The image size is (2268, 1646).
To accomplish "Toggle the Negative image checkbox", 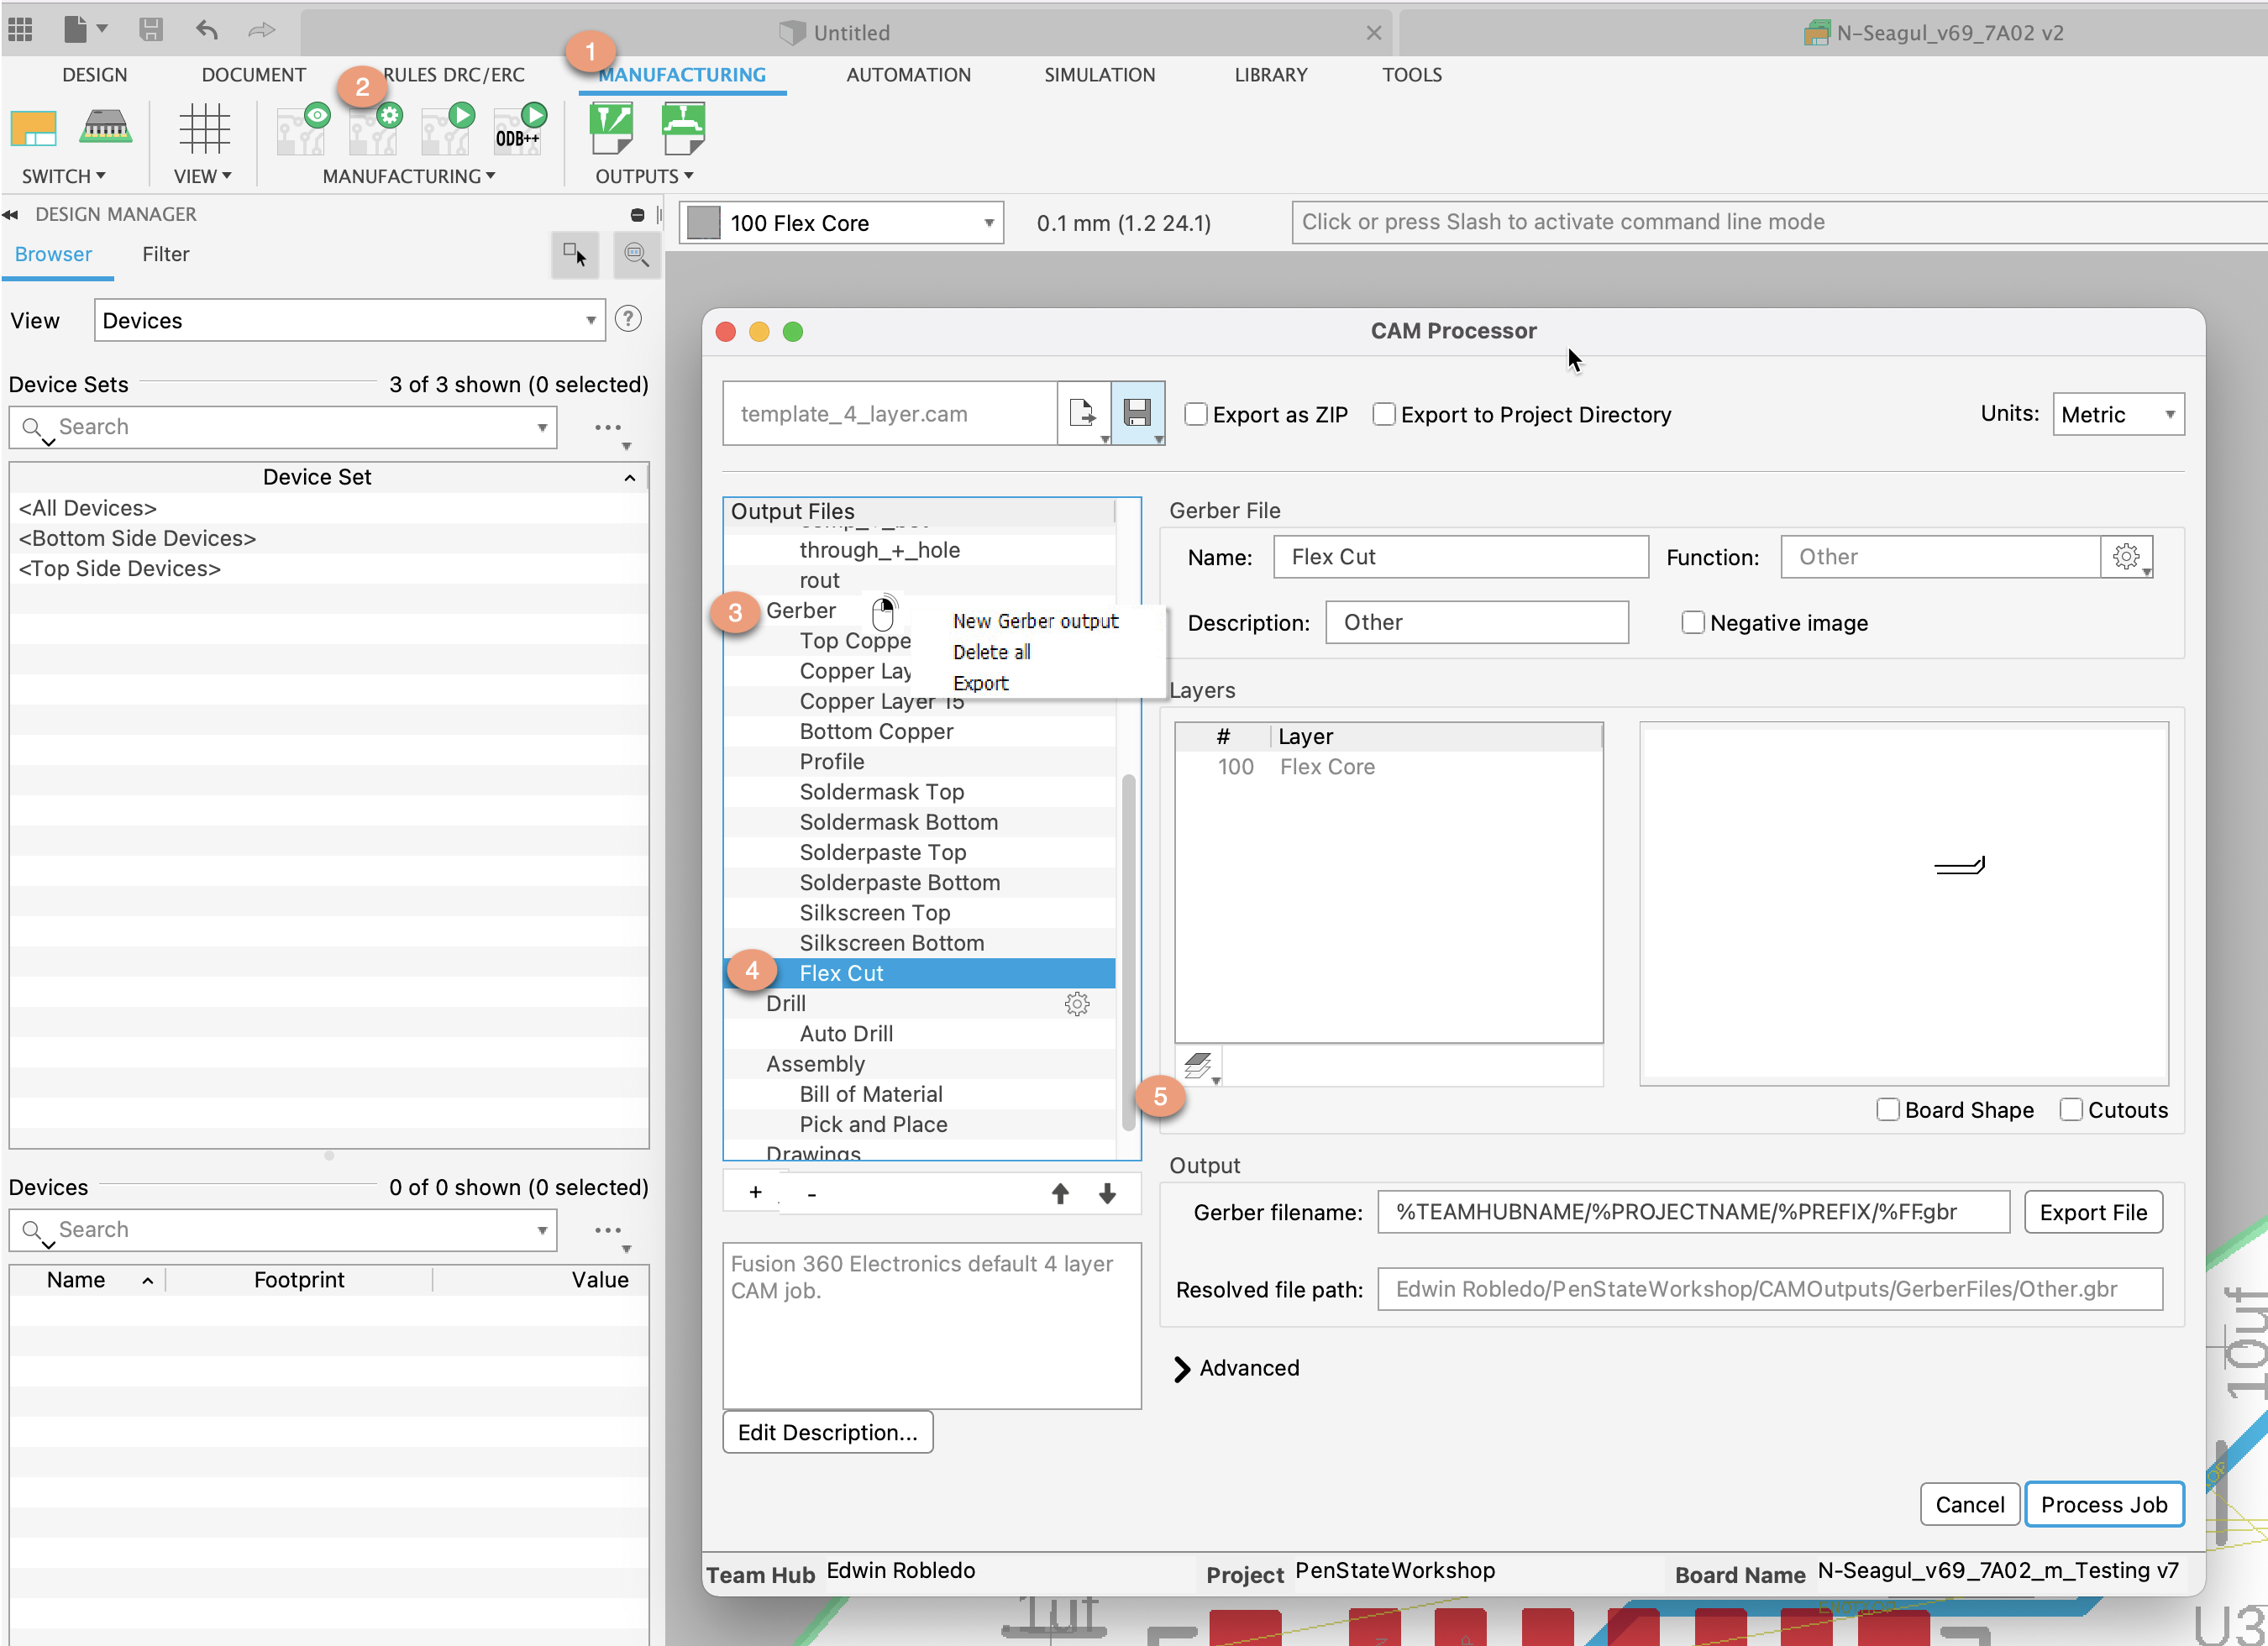I will coord(1692,623).
